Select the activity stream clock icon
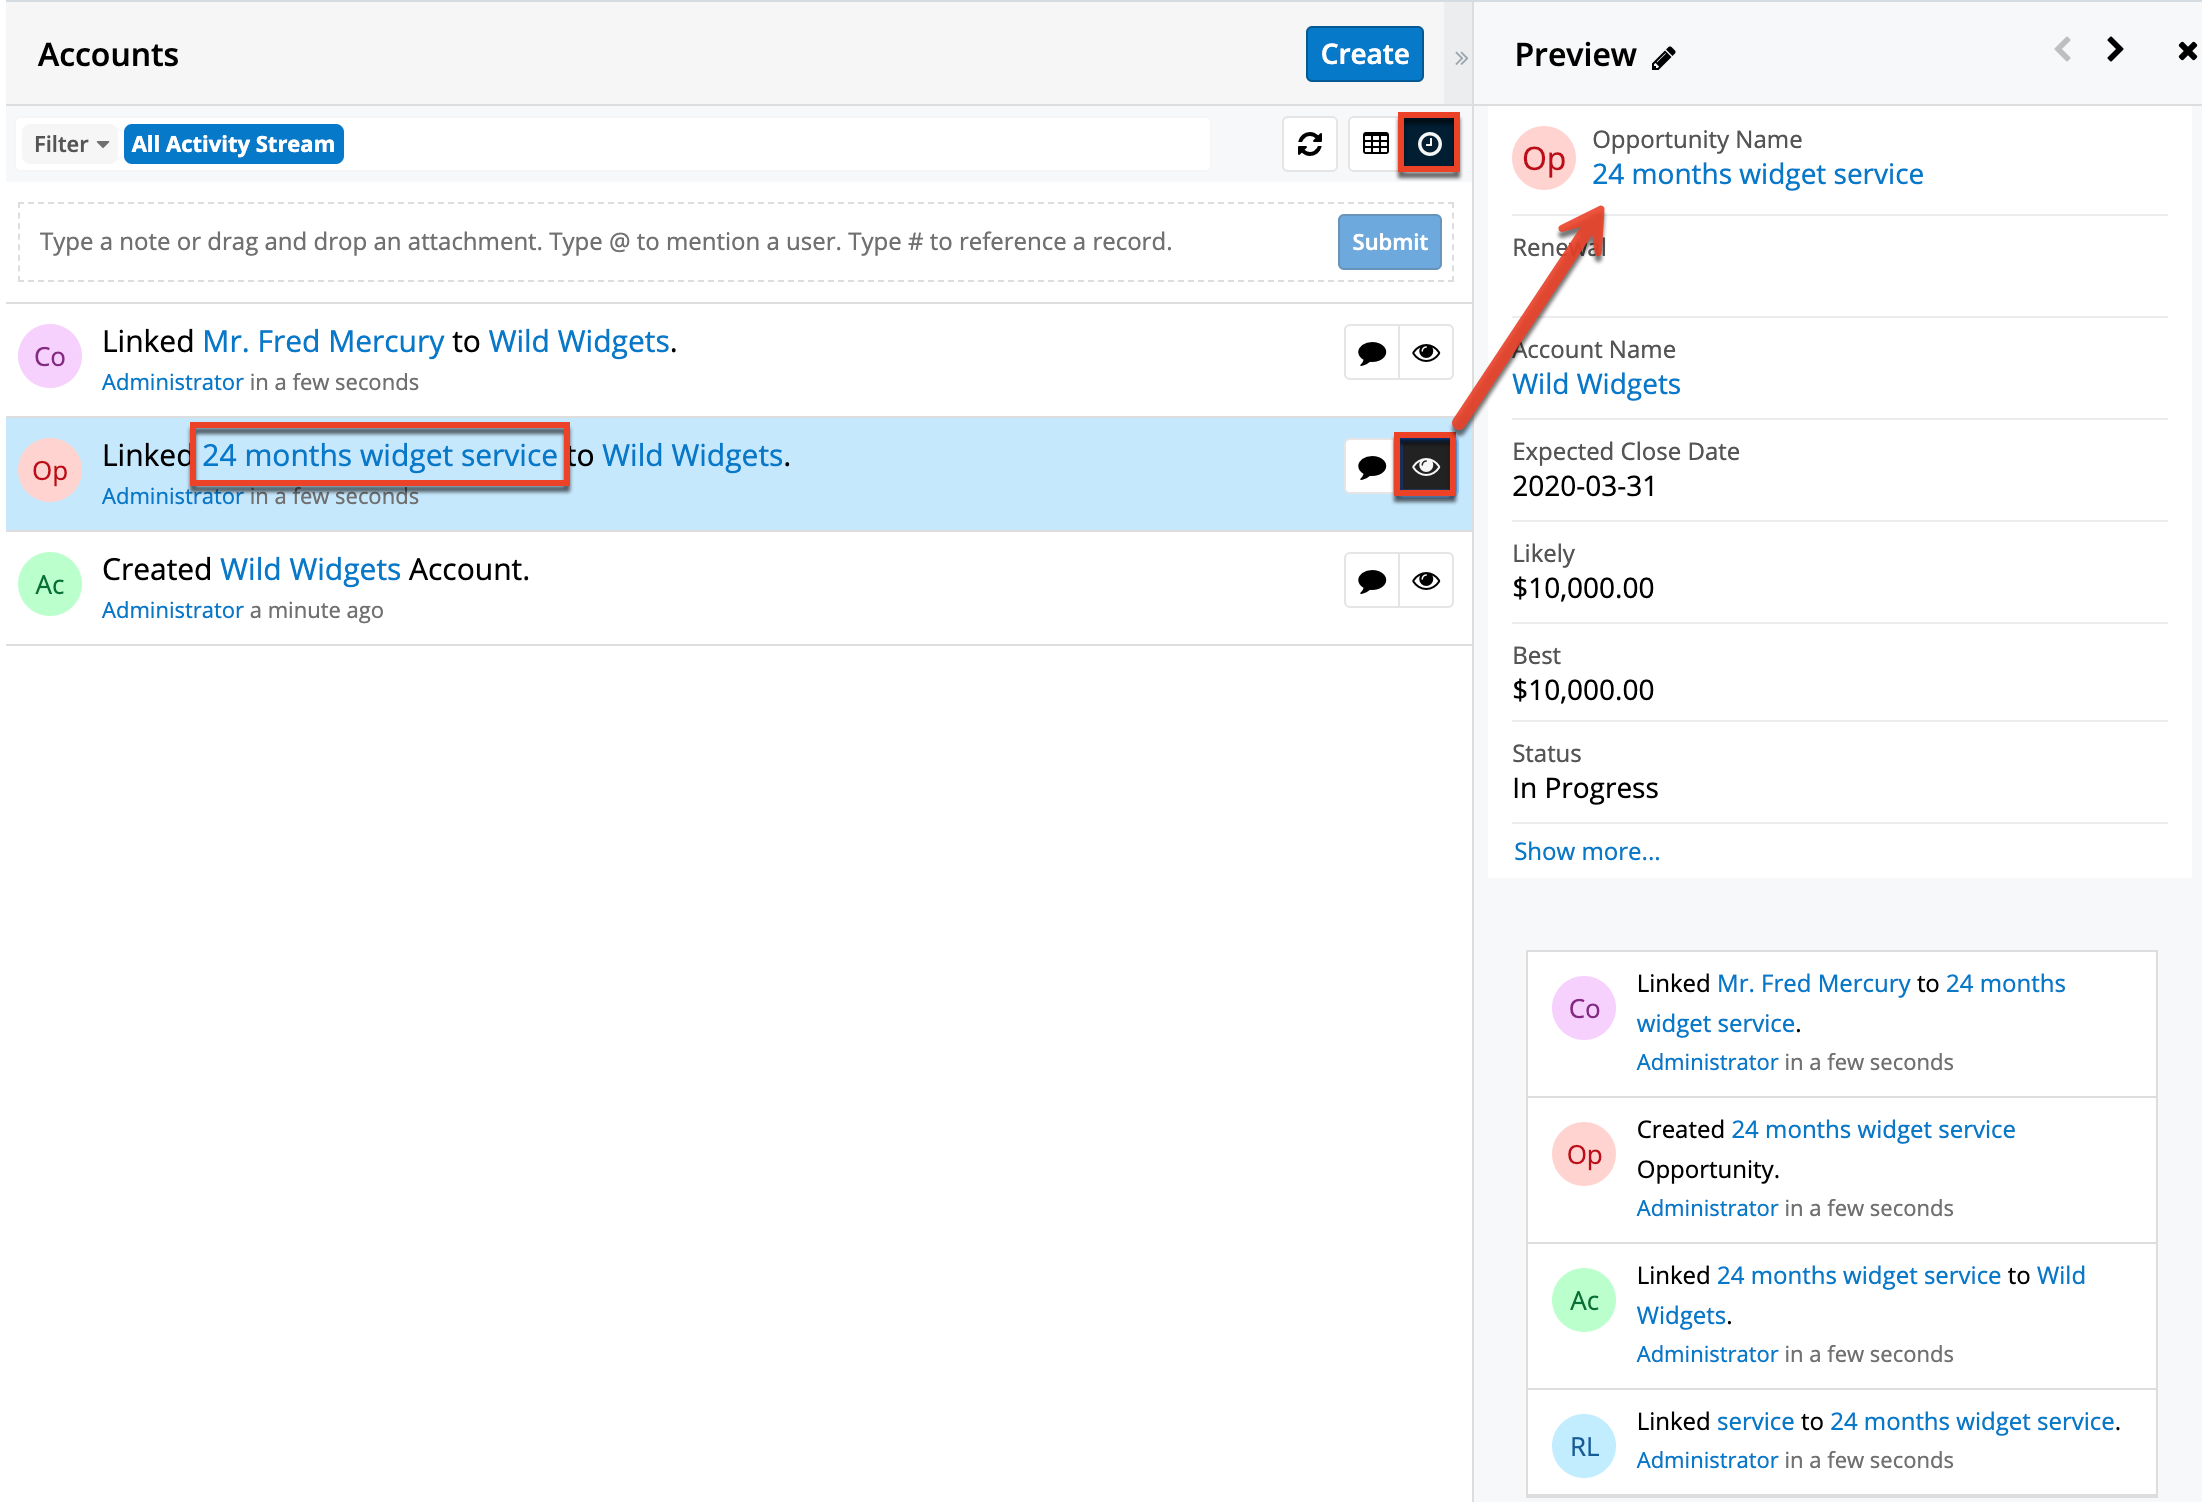The width and height of the screenshot is (2204, 1502). [1429, 144]
